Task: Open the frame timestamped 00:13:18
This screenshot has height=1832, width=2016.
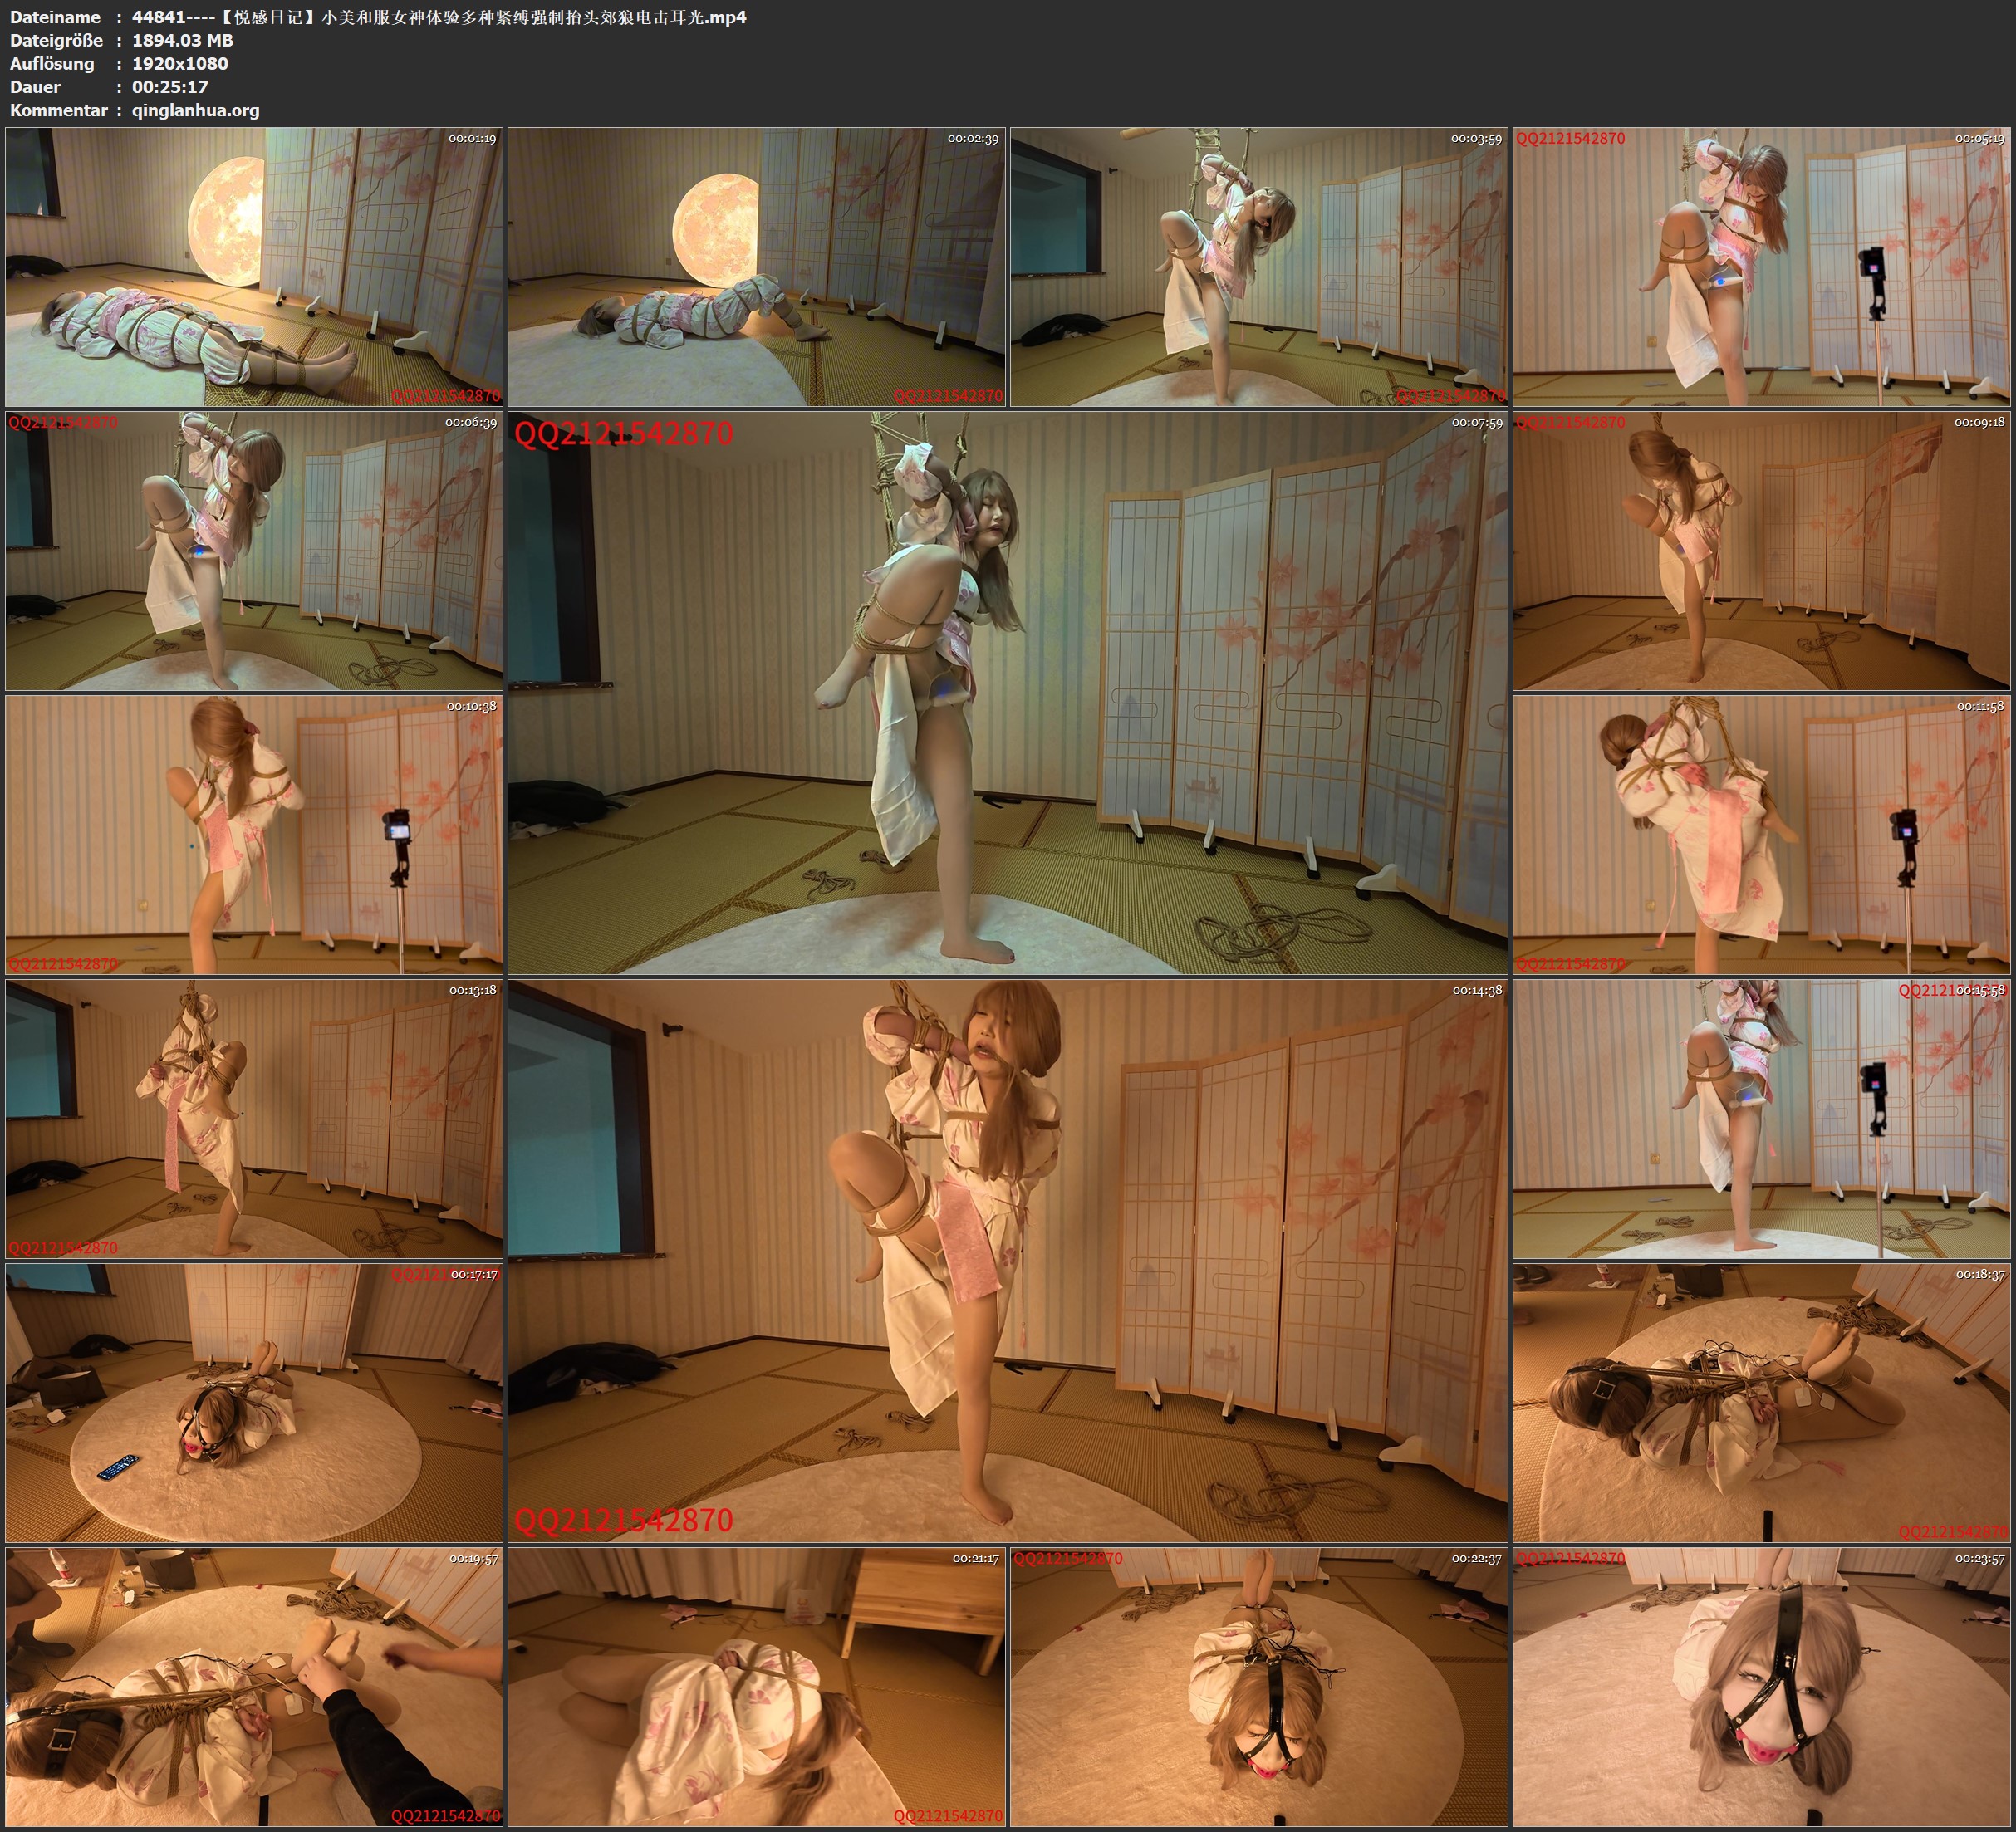Action: [254, 1119]
